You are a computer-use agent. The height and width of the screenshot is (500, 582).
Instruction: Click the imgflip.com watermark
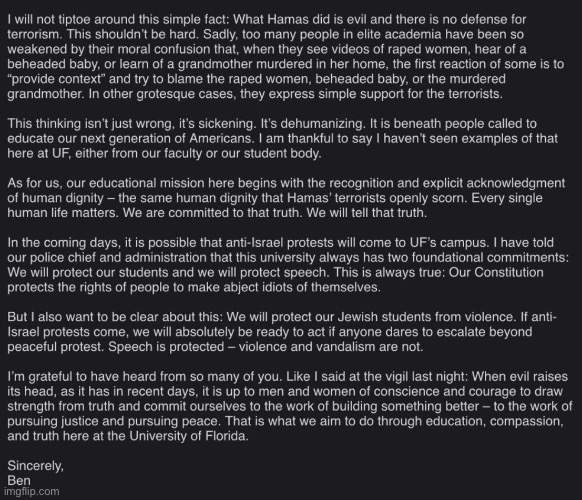[32, 492]
